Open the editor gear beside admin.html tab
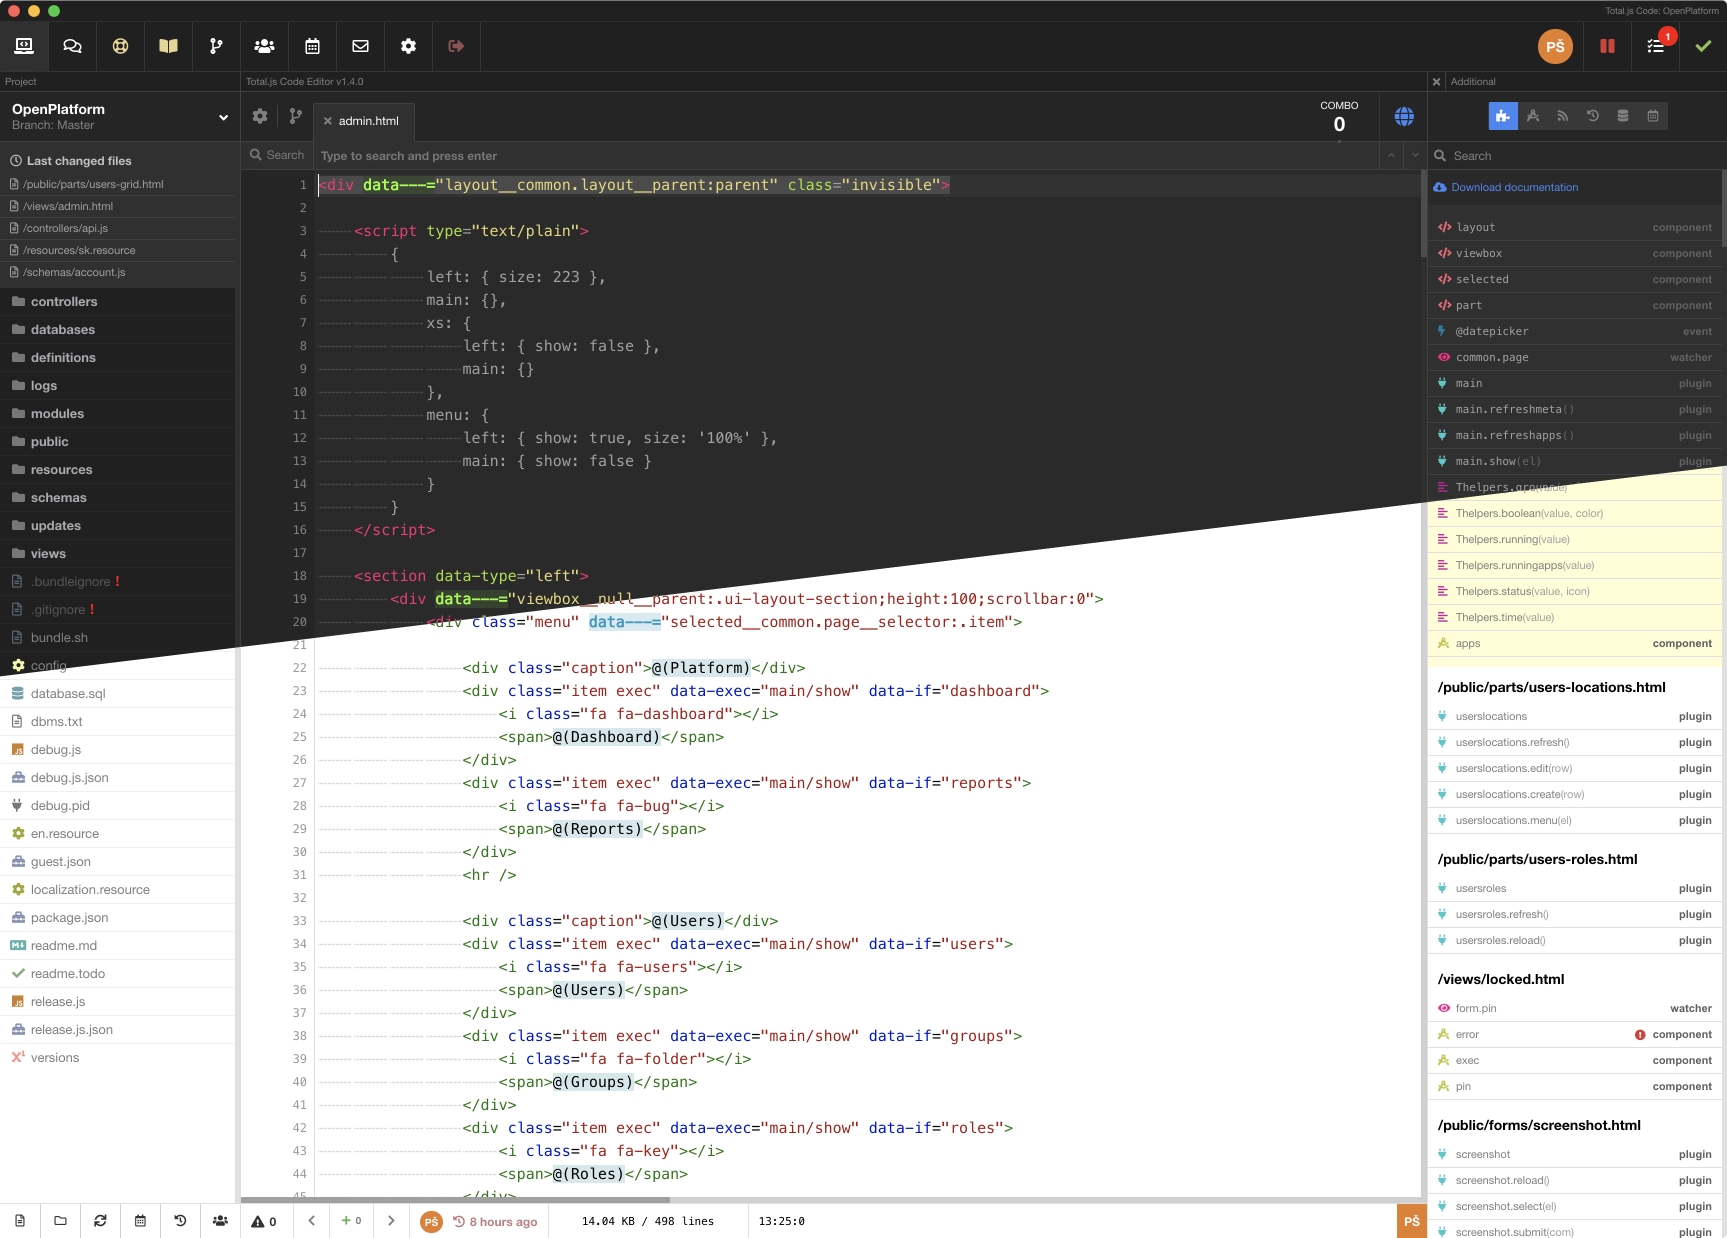 tap(260, 116)
